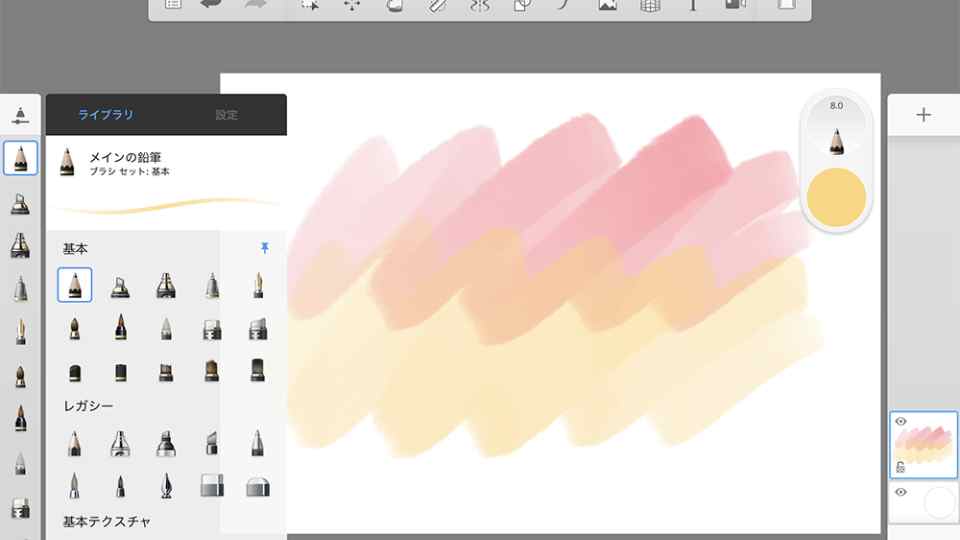Switch to the ライブラリ tab
This screenshot has width=960, height=540.
(105, 114)
